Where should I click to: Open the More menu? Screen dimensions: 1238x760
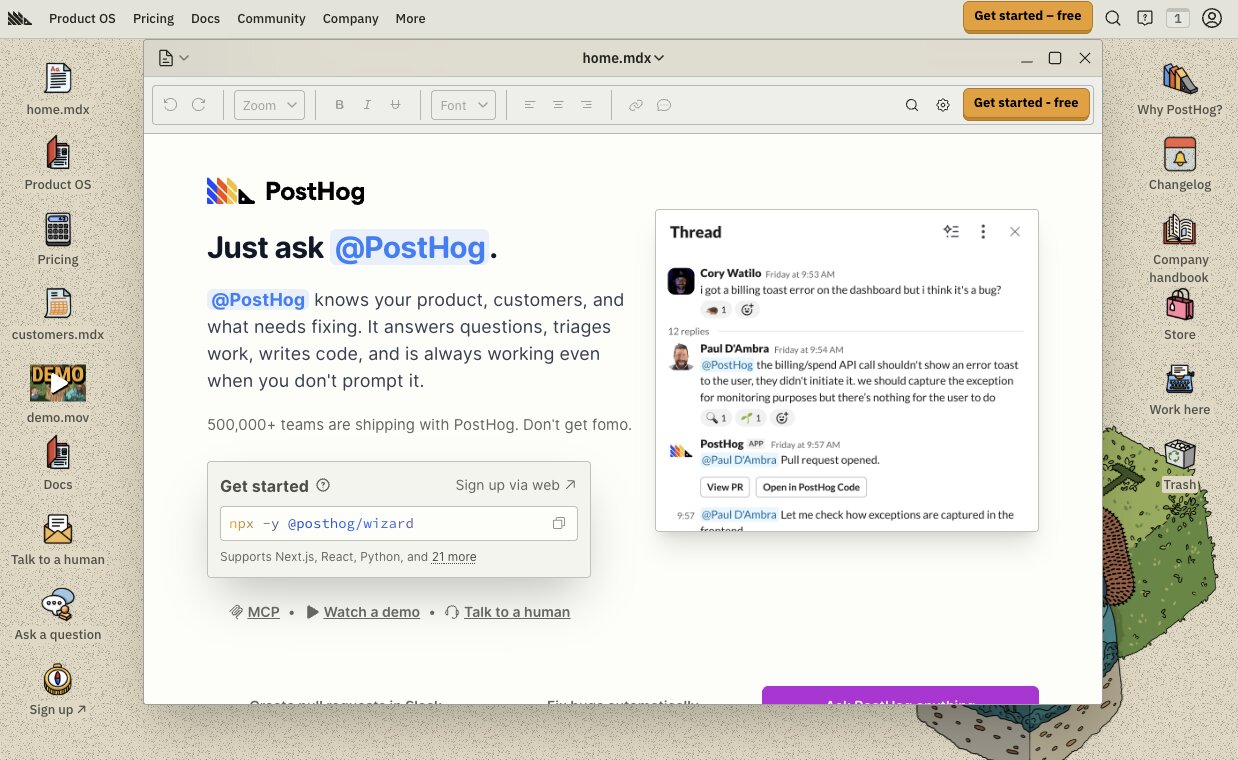tap(410, 18)
